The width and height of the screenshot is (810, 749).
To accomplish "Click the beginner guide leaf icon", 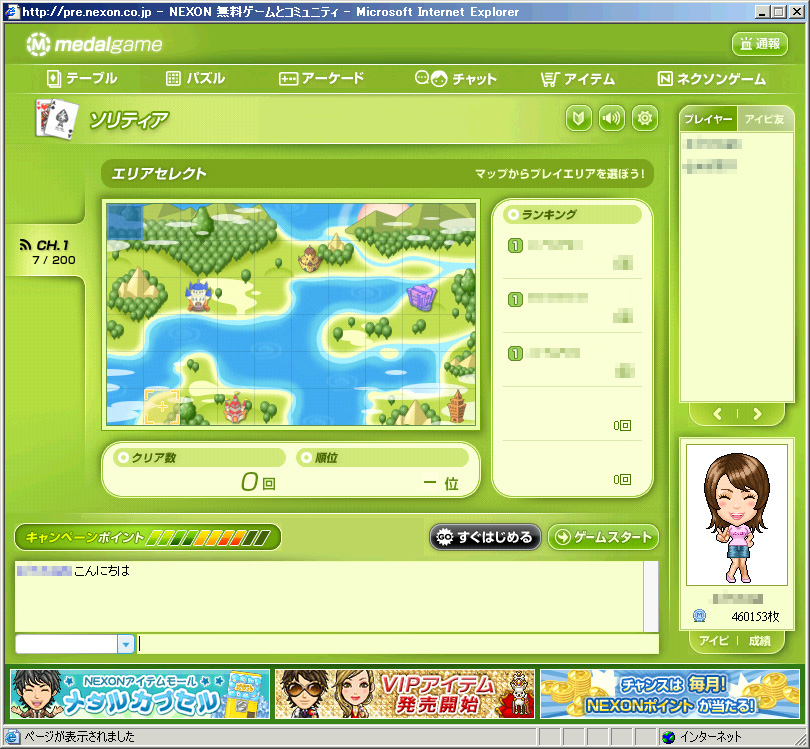I will (578, 118).
